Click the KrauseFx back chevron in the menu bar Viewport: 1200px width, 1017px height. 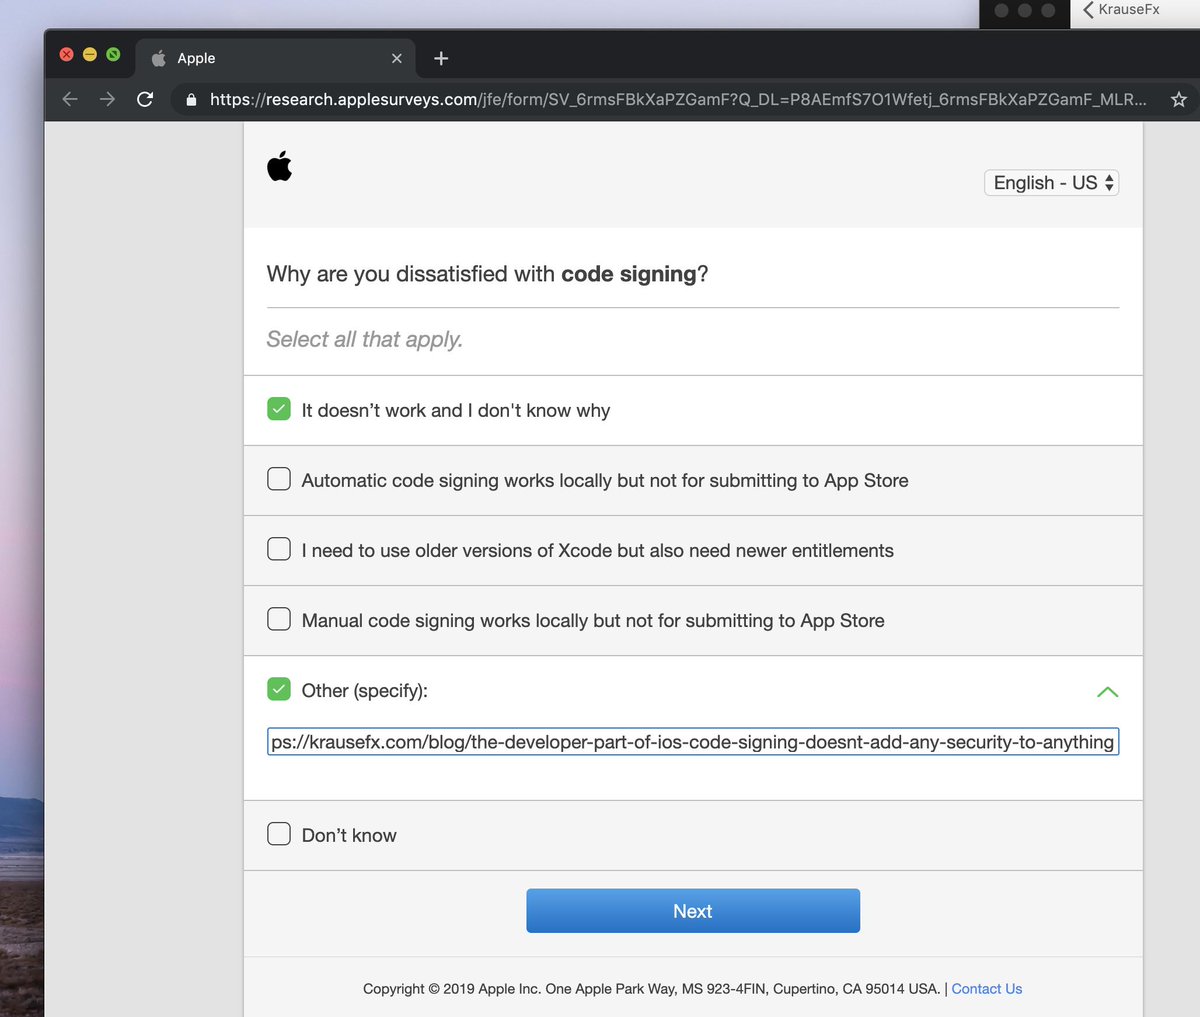tap(1088, 10)
